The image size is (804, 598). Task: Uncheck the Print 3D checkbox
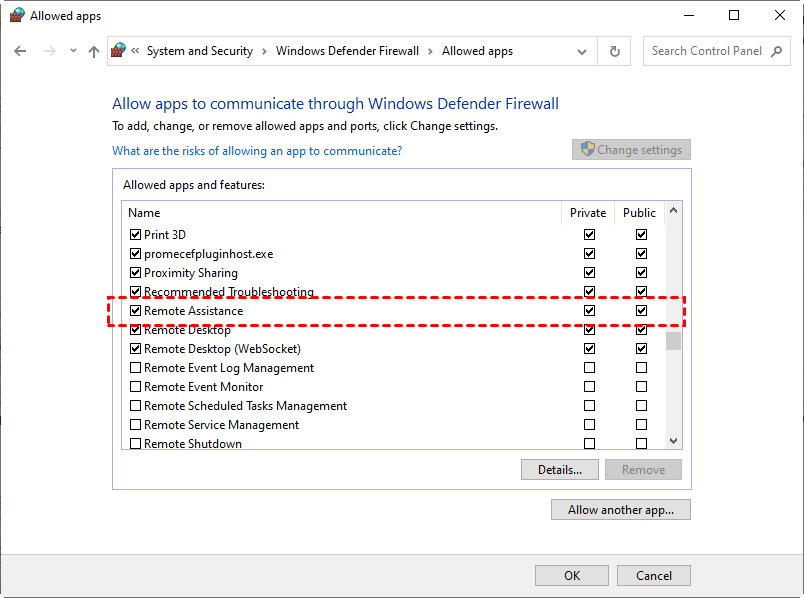point(136,235)
